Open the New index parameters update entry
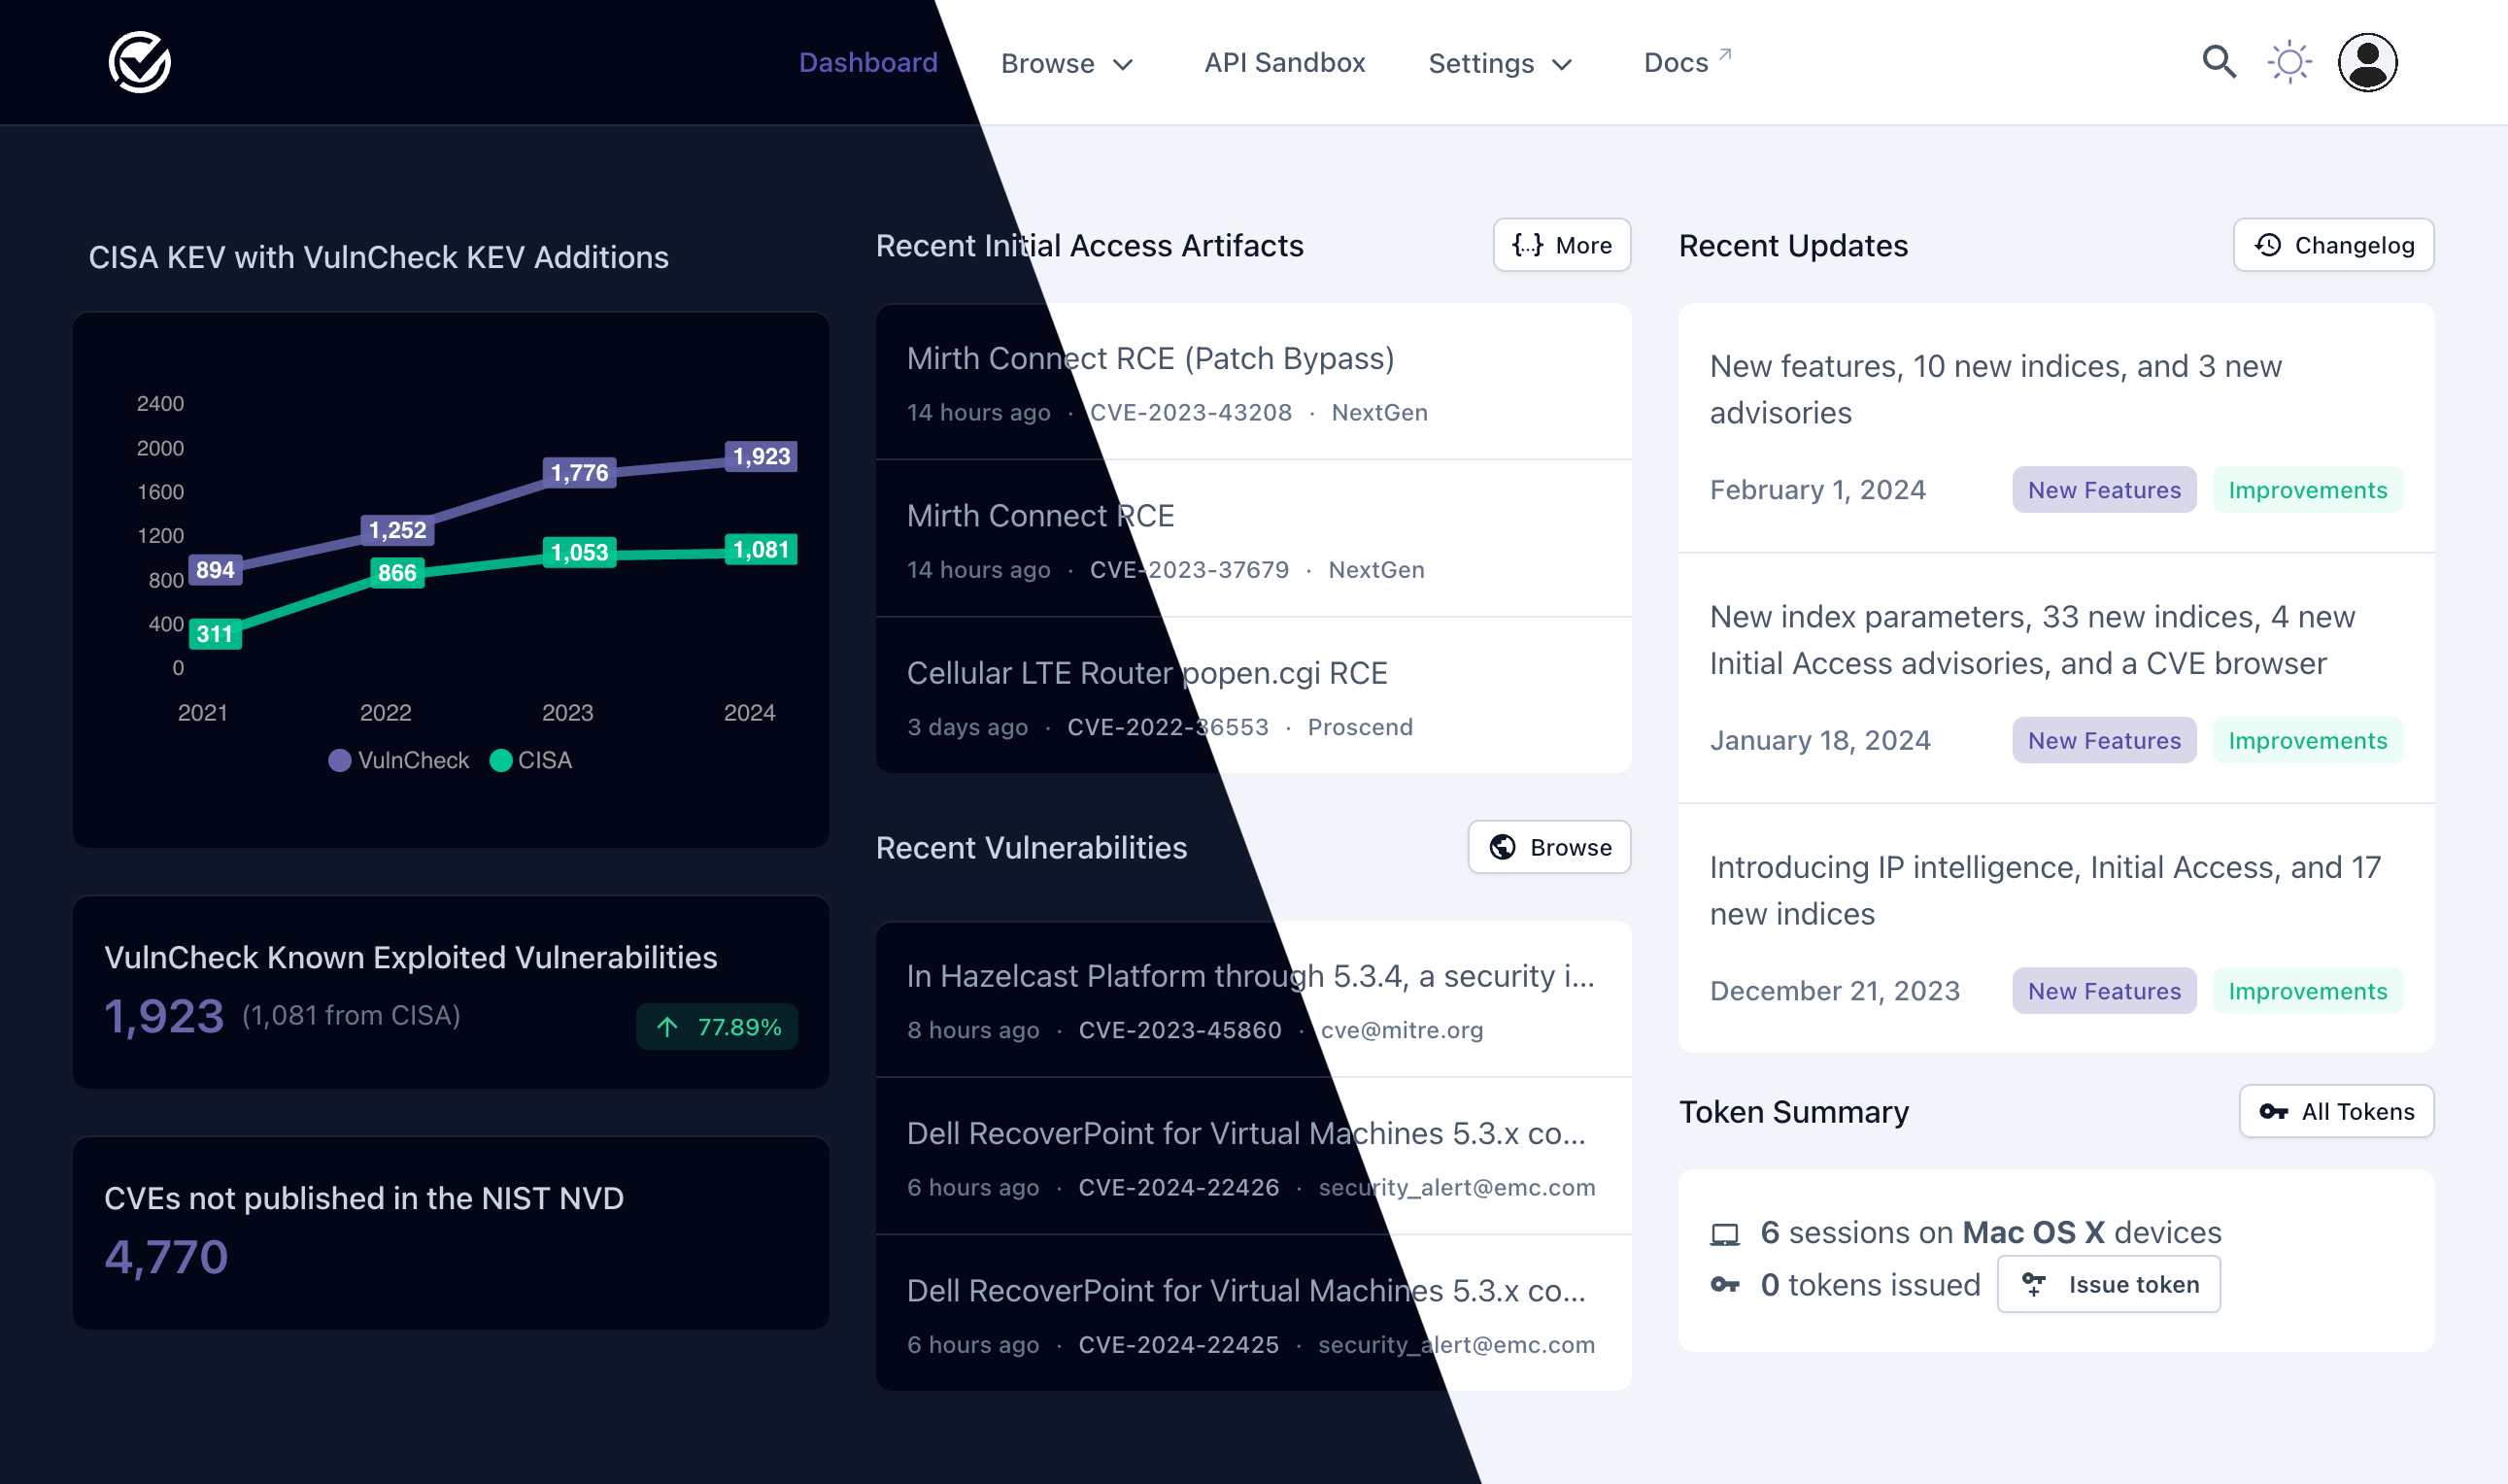The width and height of the screenshot is (2508, 1484). 2056,678
